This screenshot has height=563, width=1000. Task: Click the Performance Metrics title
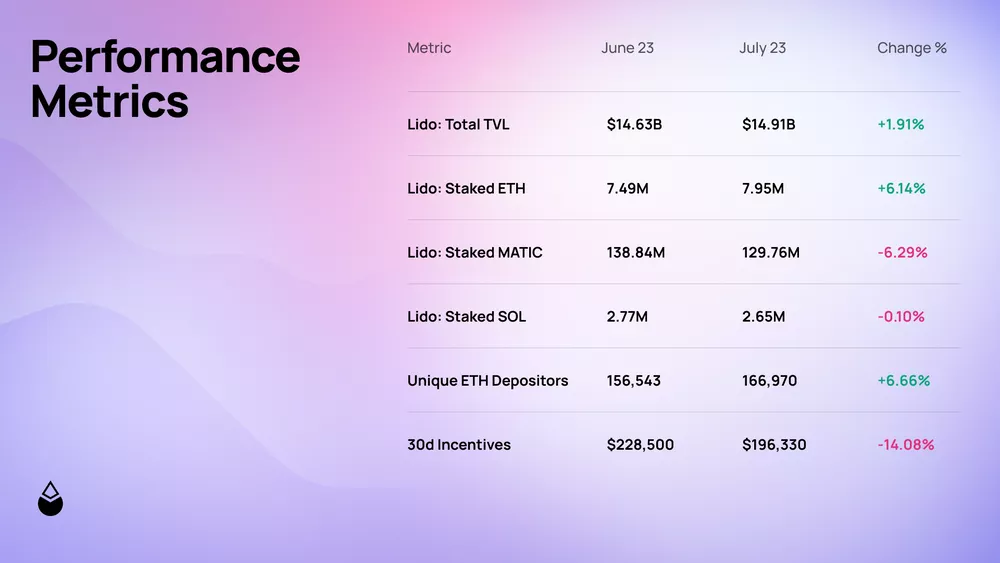[165, 79]
